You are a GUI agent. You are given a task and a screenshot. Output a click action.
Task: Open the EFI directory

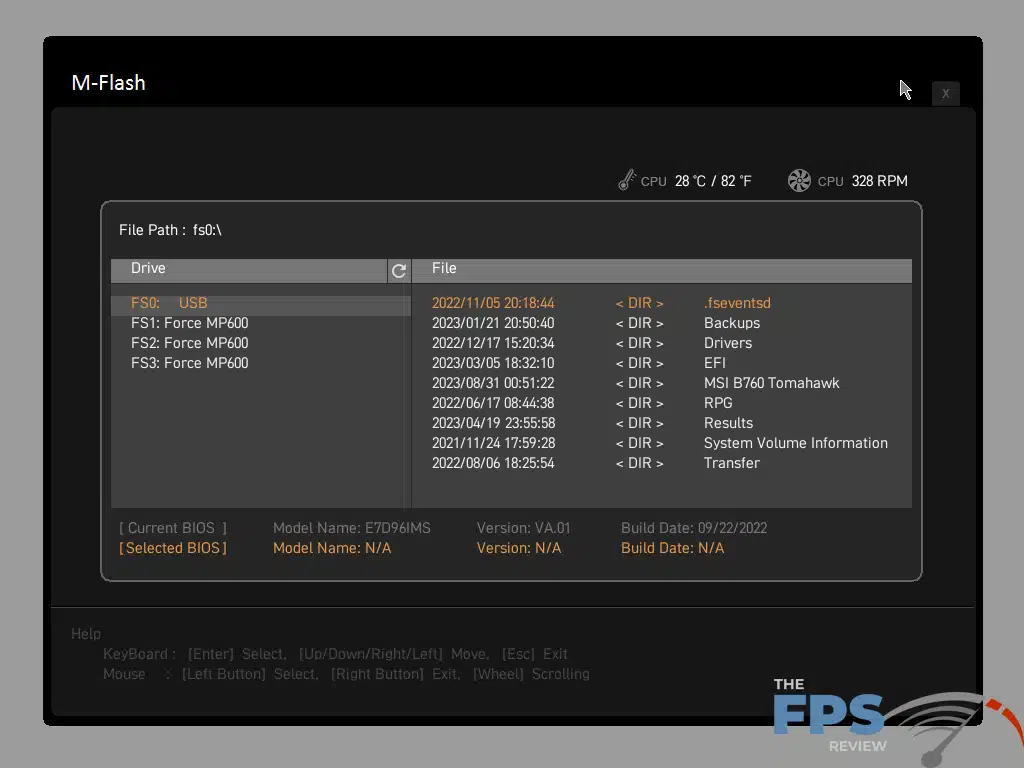[x=714, y=363]
